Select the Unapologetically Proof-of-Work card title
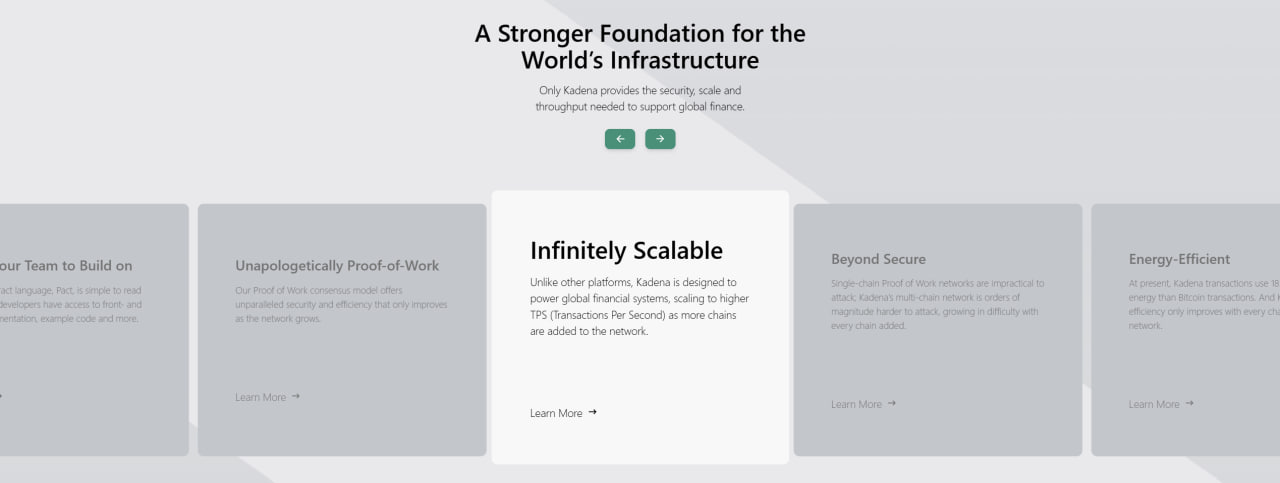This screenshot has width=1280, height=483. [x=337, y=266]
